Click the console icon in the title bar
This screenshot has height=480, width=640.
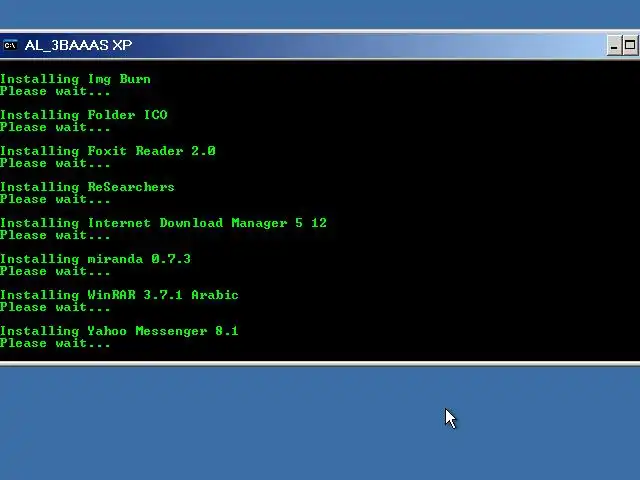(x=10, y=45)
